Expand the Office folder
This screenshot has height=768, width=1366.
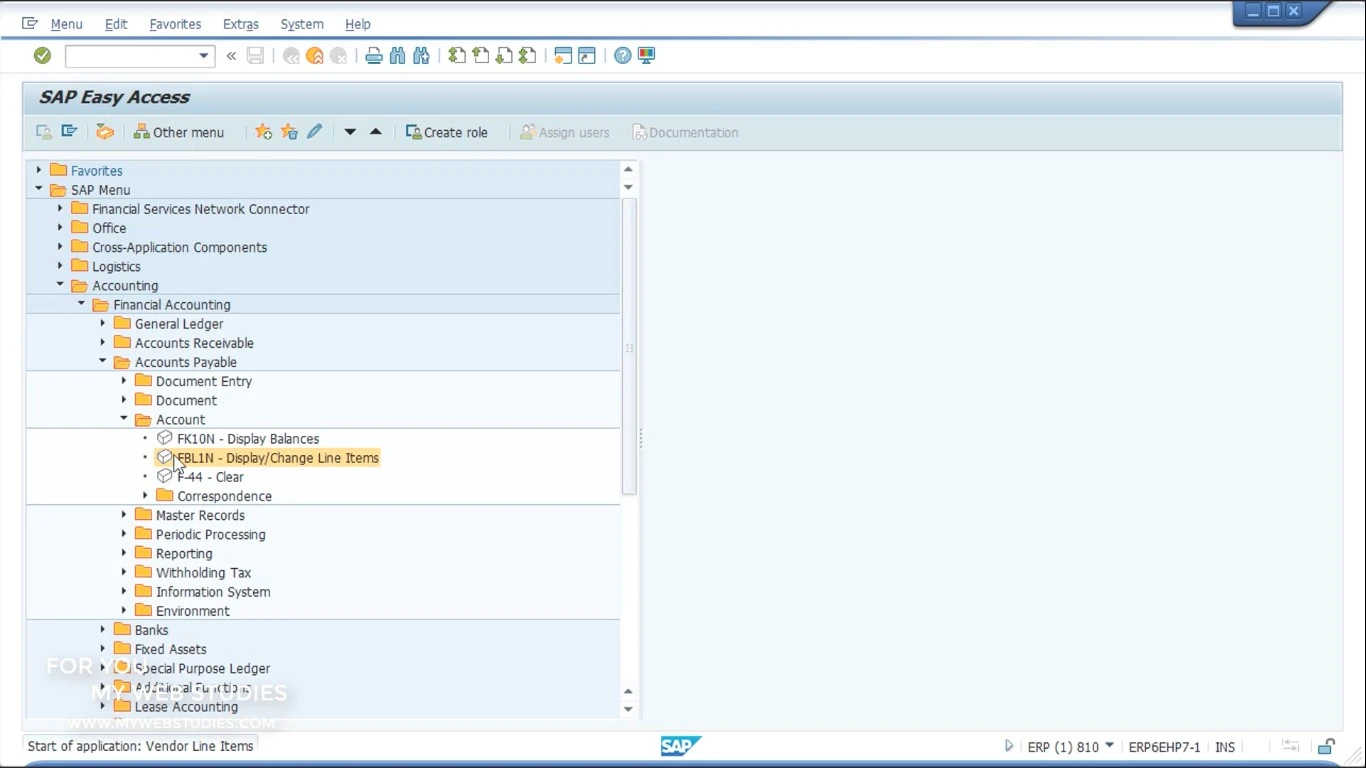pyautogui.click(x=60, y=227)
